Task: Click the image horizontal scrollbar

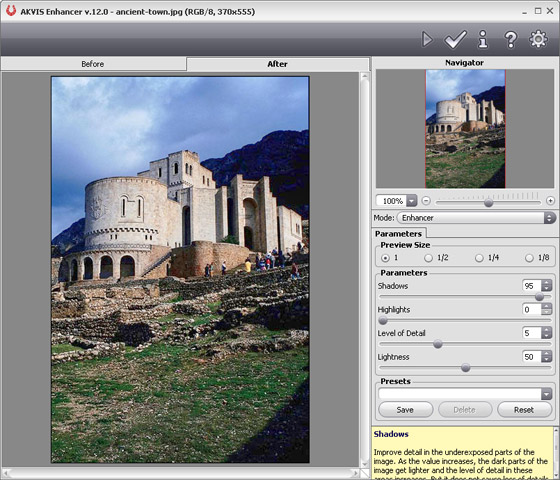Action: click(180, 473)
